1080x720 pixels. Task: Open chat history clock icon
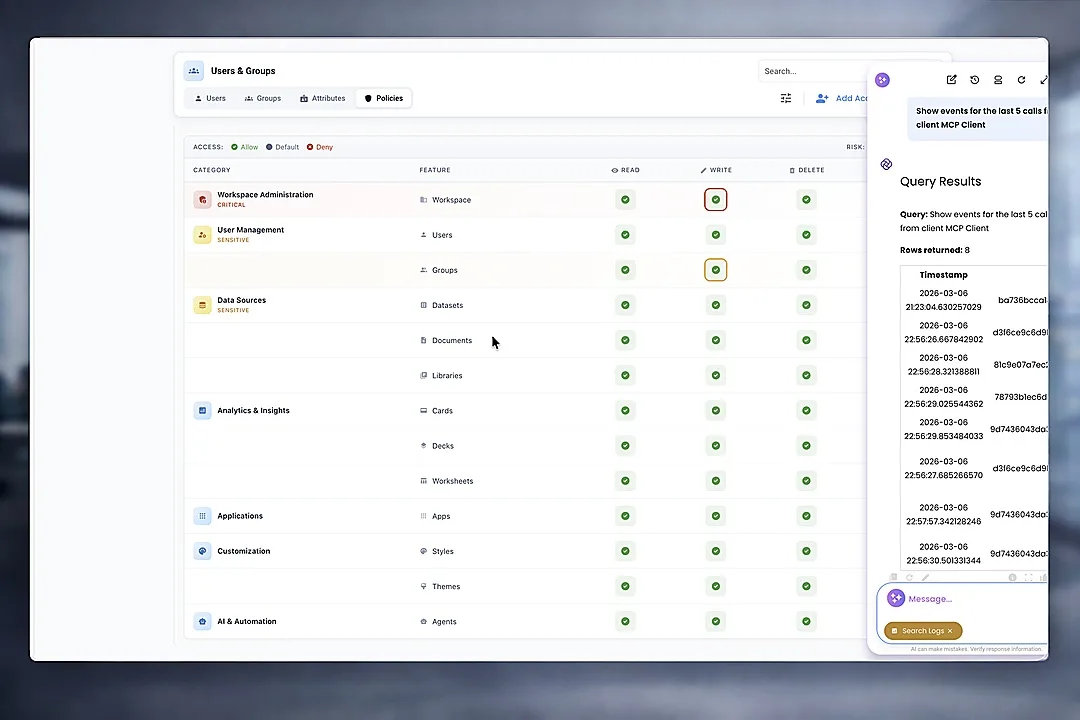click(x=975, y=80)
